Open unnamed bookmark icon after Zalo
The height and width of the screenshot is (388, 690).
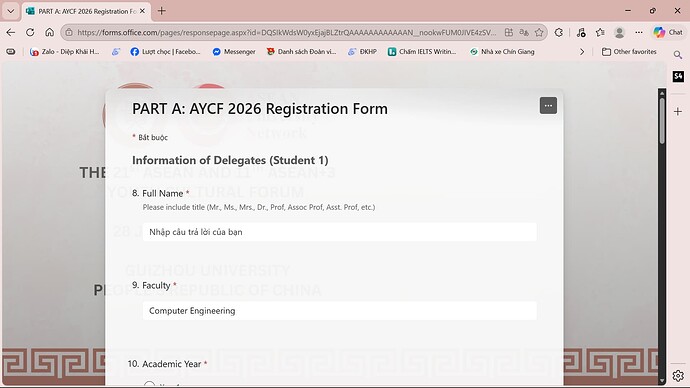(x=115, y=51)
